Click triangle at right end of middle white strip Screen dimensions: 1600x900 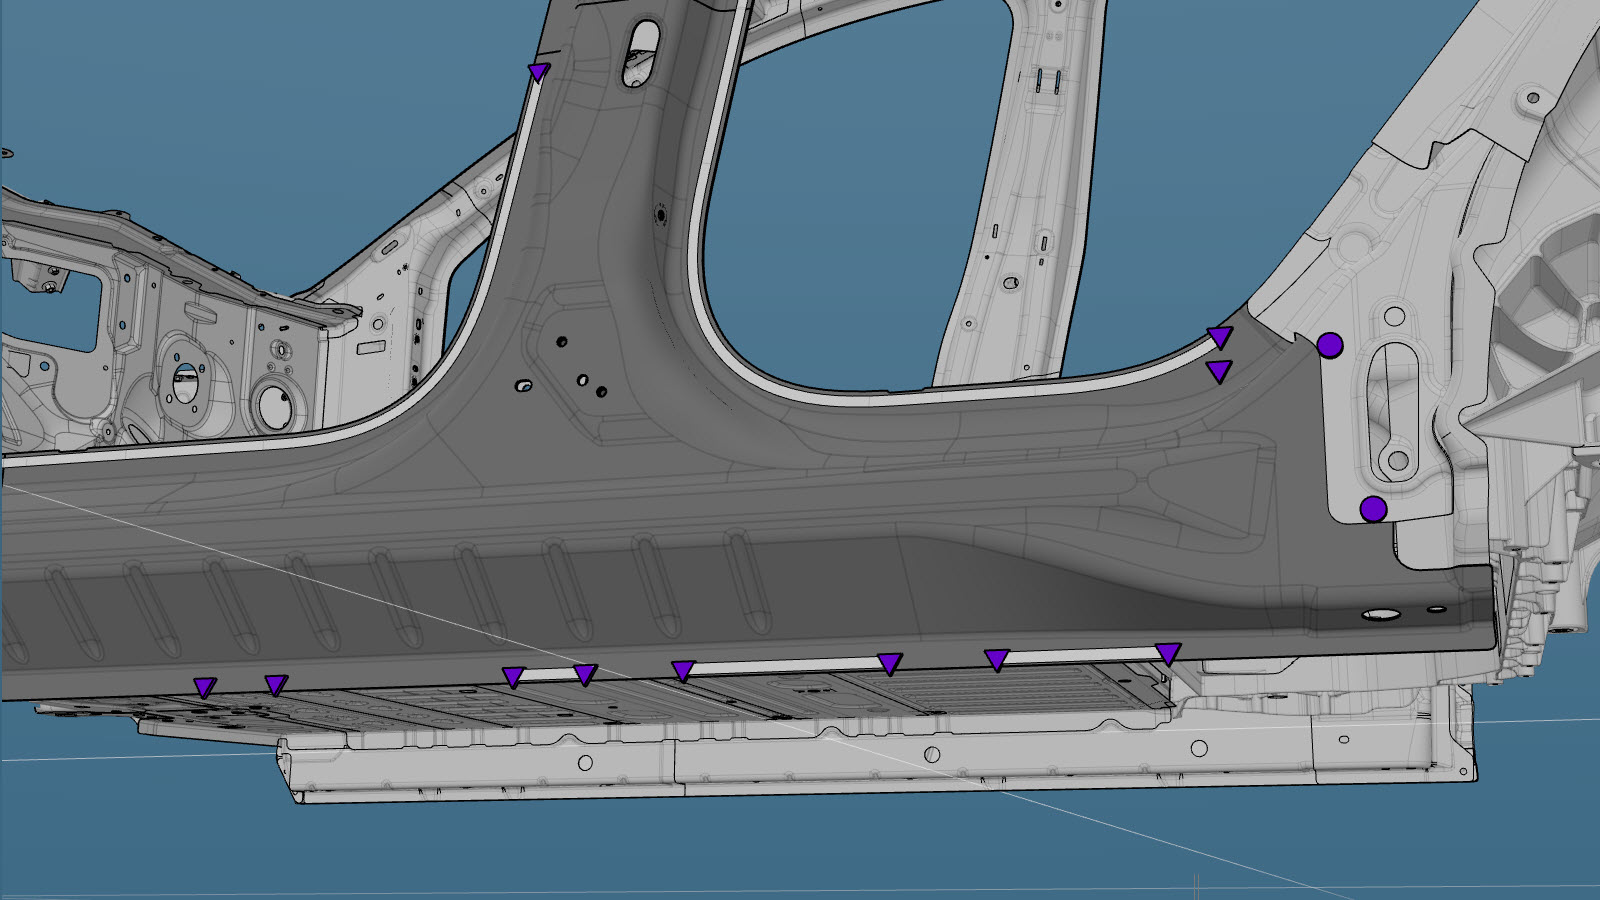point(889,663)
